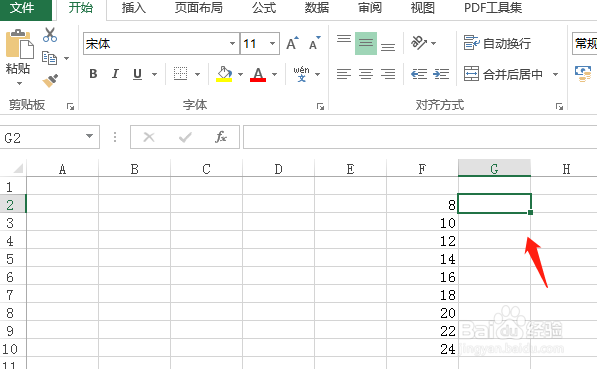The width and height of the screenshot is (597, 369).
Task: Open fill color dropdown arrow
Action: [x=240, y=74]
